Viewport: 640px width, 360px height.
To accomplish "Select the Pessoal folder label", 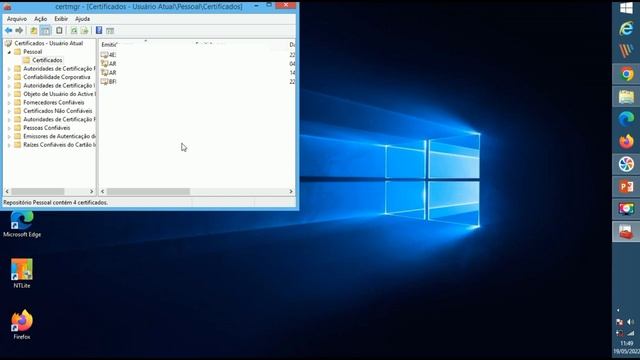I will click(33, 52).
